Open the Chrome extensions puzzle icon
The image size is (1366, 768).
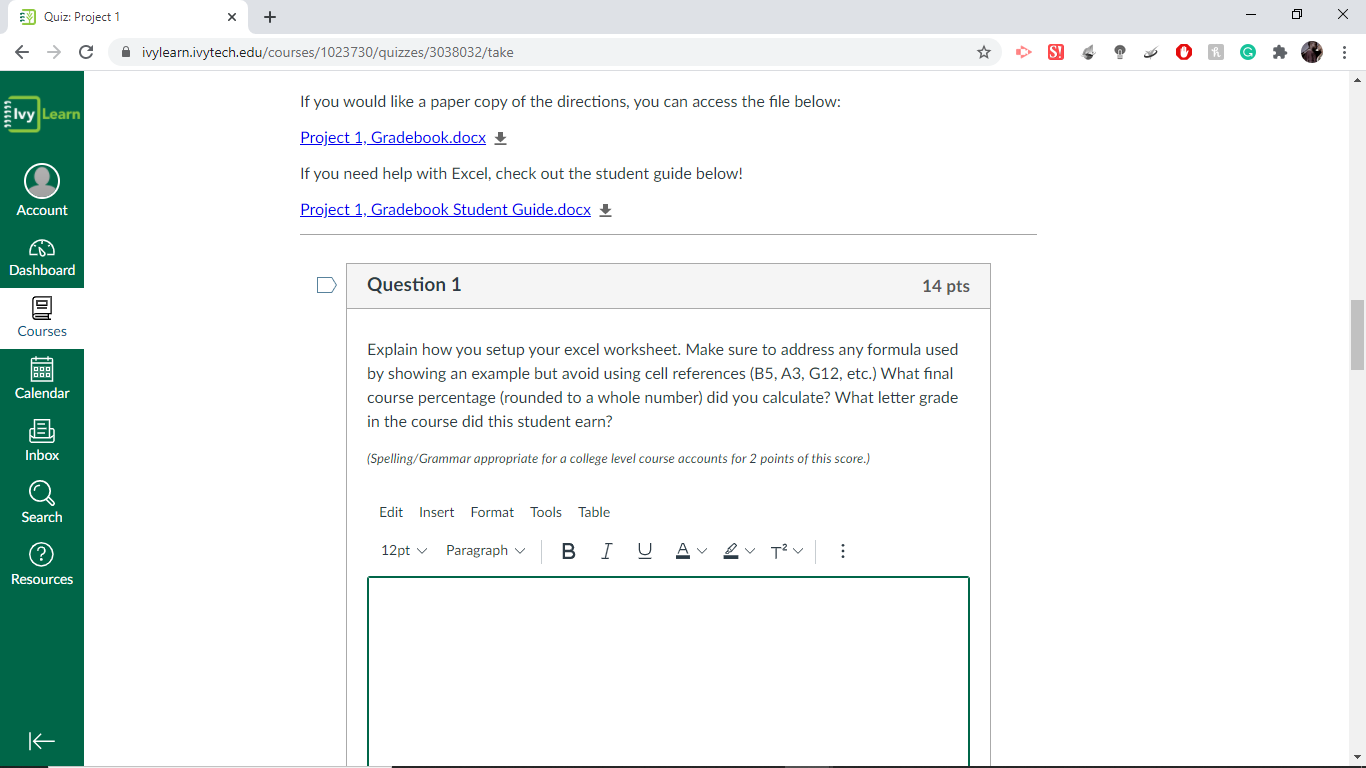click(1279, 52)
